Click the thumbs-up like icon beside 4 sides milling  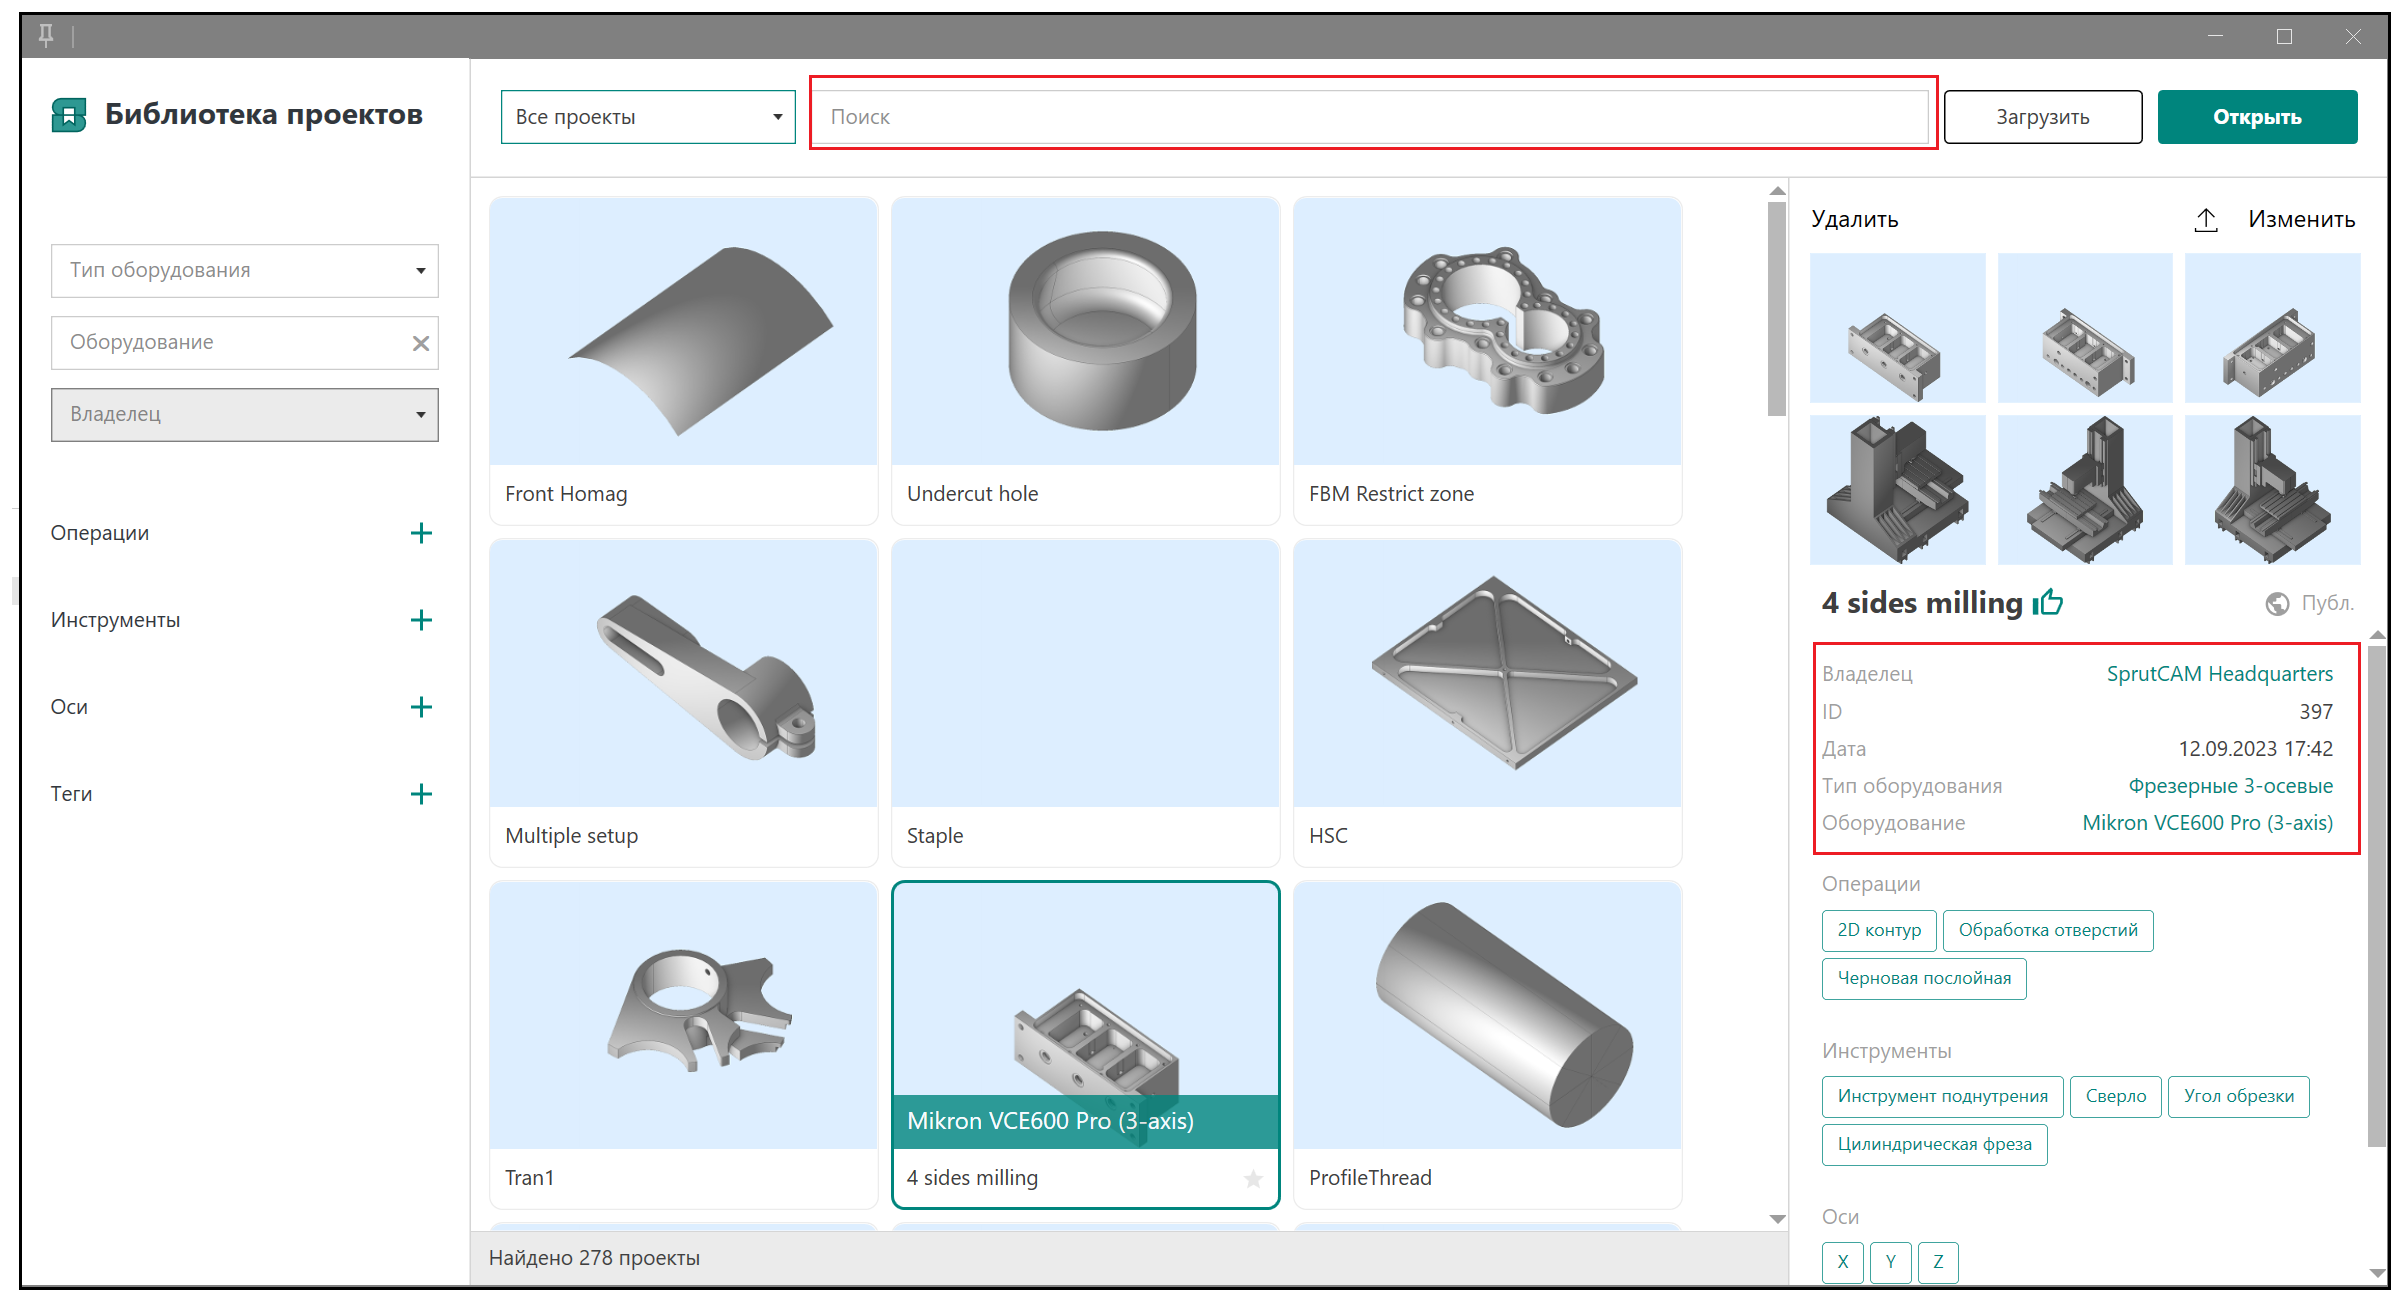tap(2048, 602)
